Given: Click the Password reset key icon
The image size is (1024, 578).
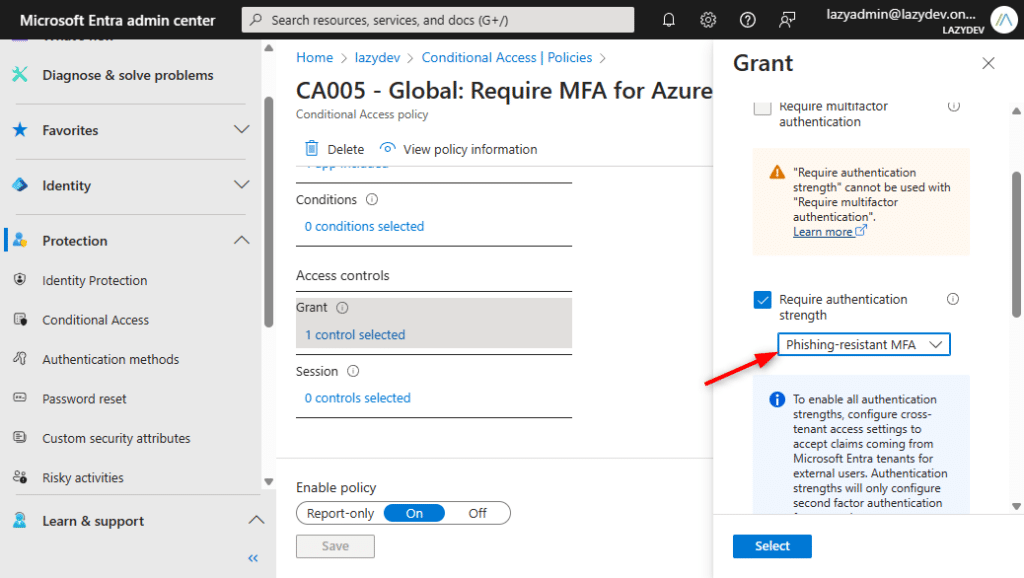Looking at the screenshot, I should point(21,398).
